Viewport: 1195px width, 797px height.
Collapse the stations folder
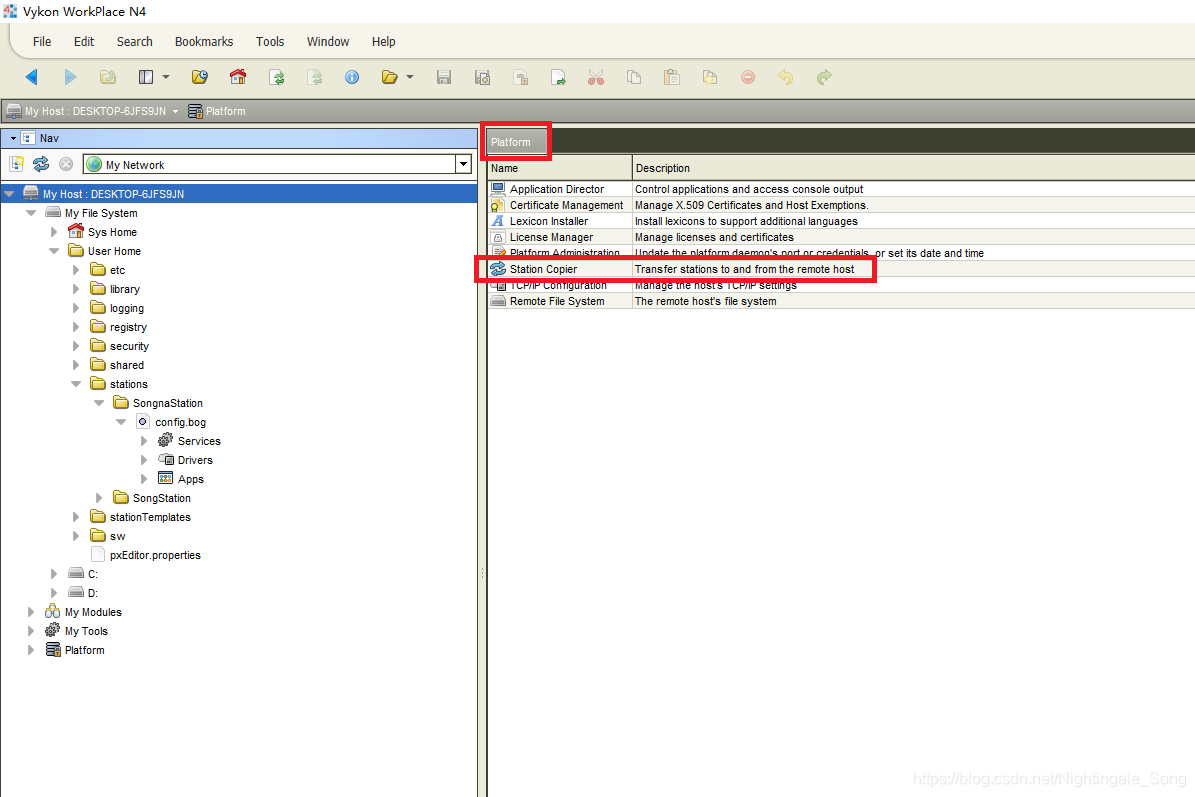point(76,385)
